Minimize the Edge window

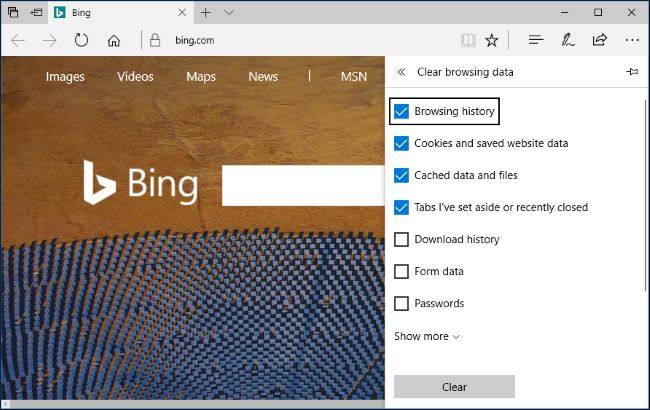pos(564,12)
